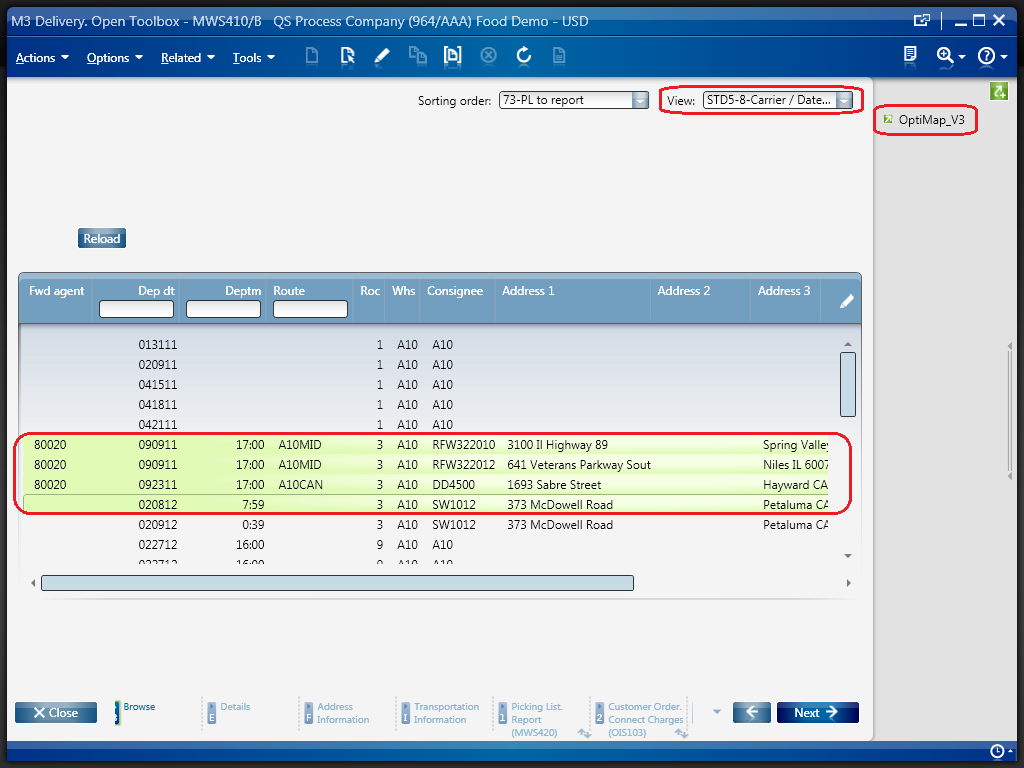This screenshot has width=1024, height=768.
Task: Open the Related menu
Action: click(x=188, y=58)
